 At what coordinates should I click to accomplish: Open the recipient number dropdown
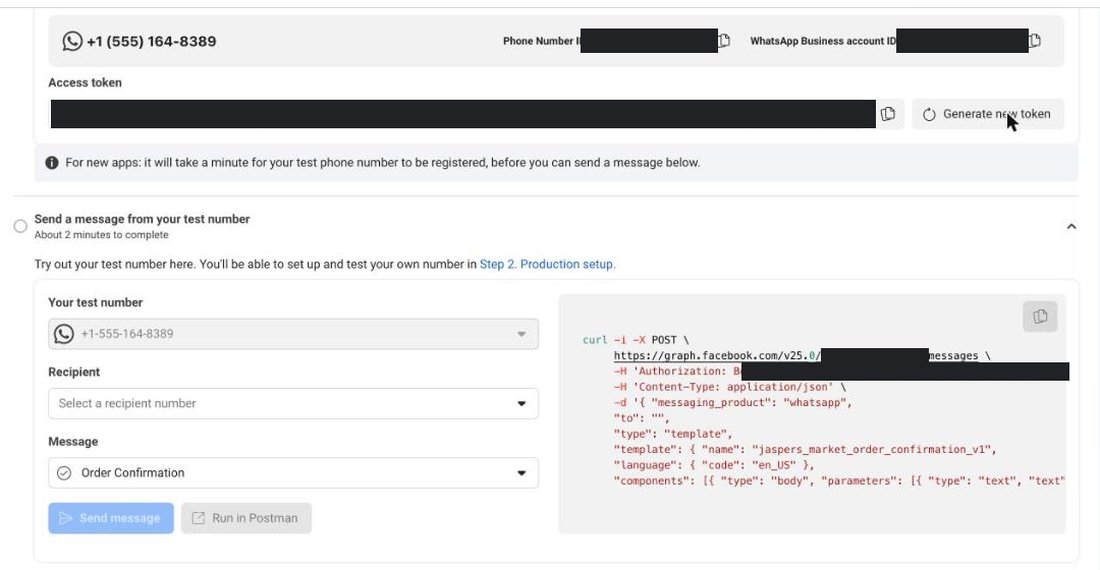[293, 403]
